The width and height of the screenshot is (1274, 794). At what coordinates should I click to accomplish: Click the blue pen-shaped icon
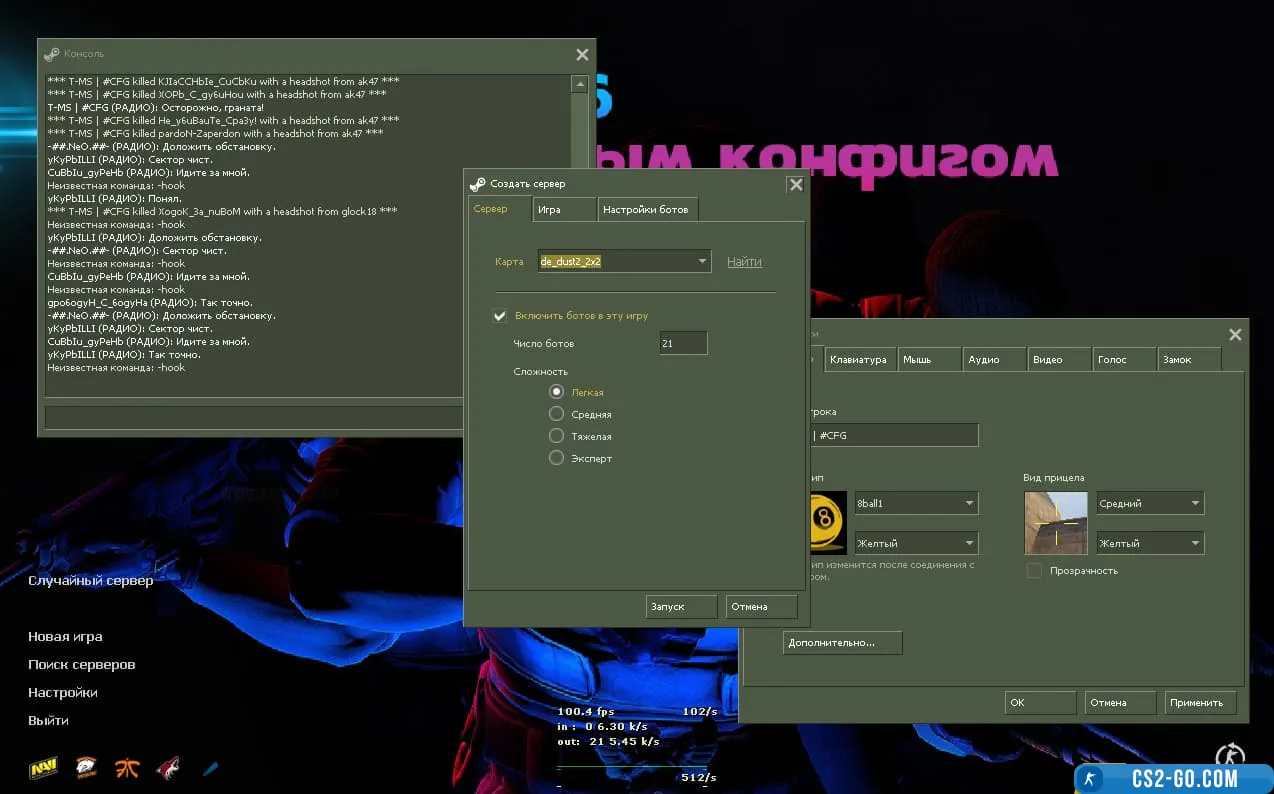(210, 768)
